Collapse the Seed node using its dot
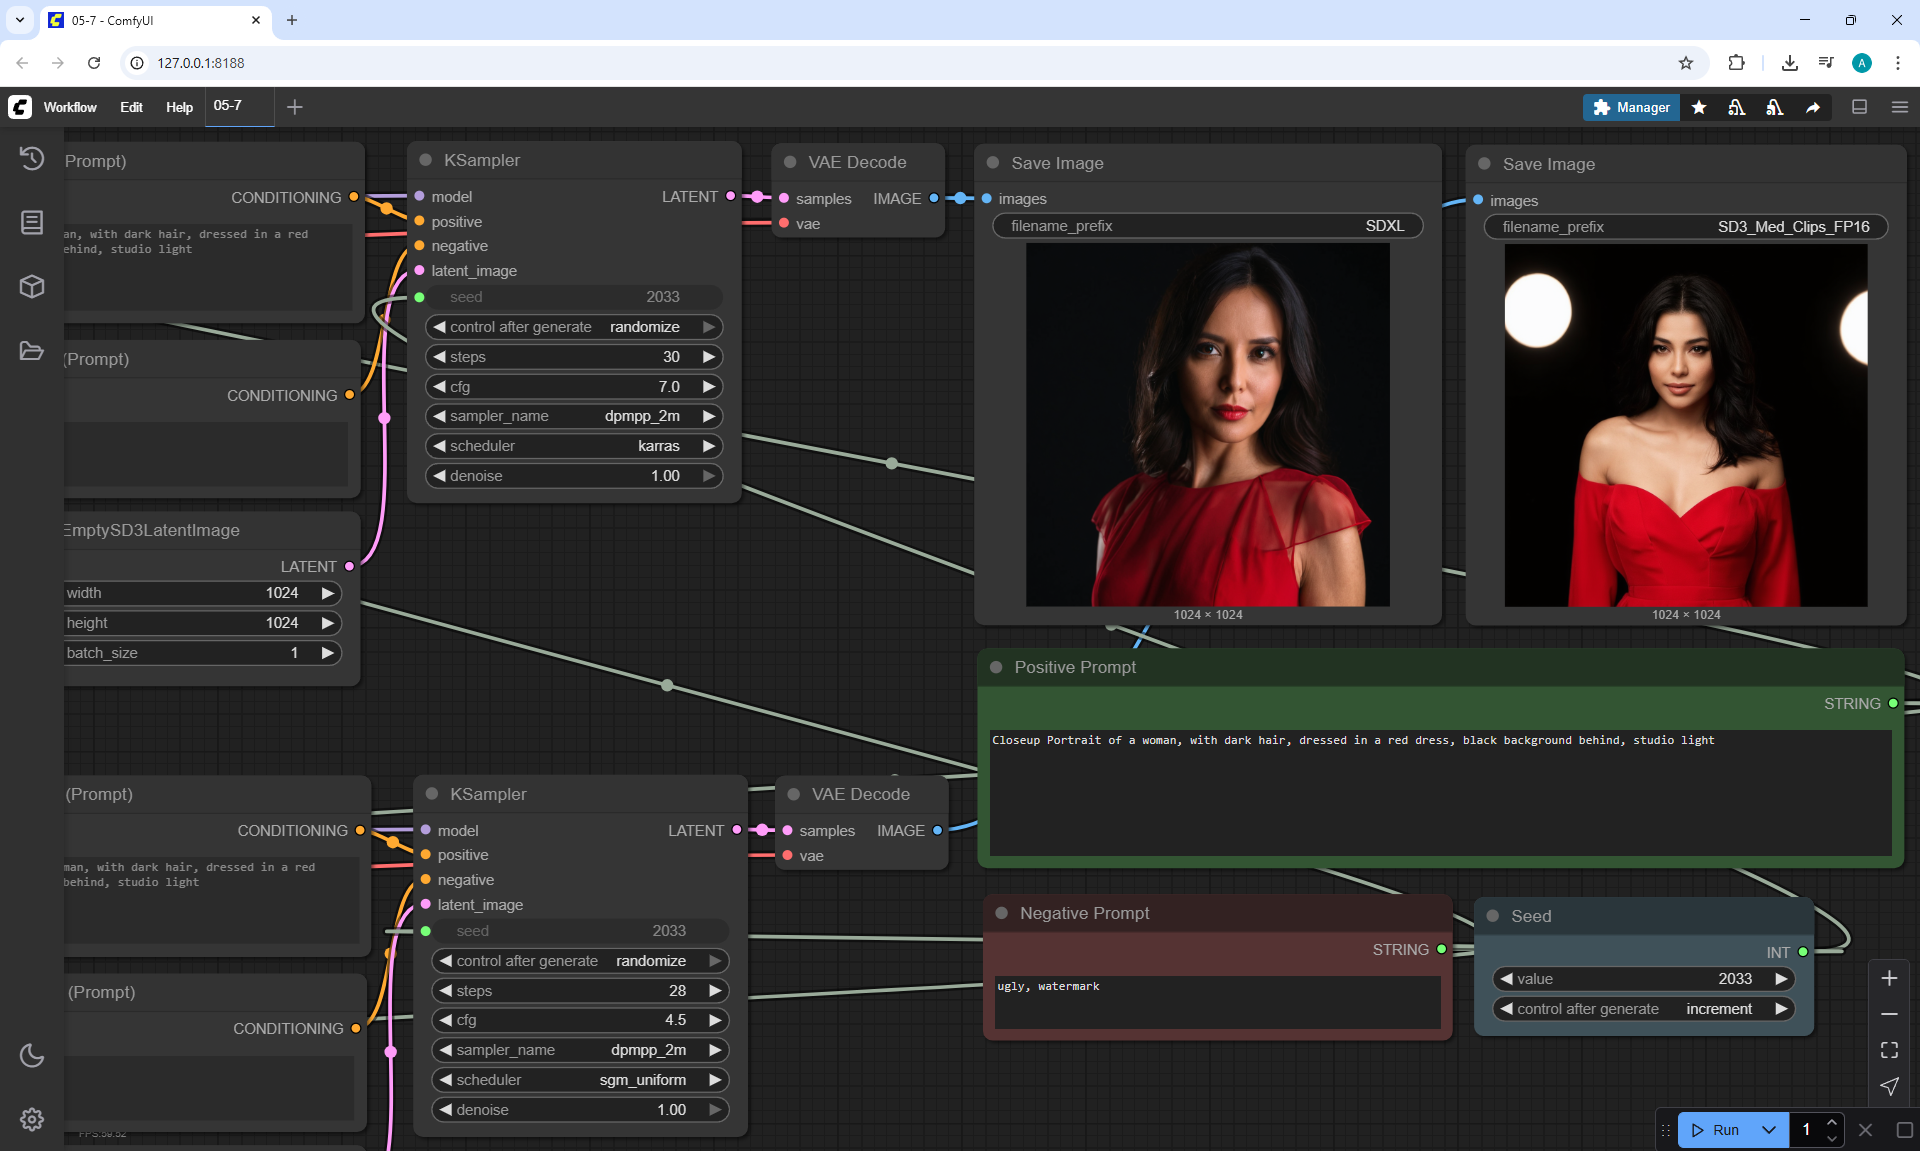Viewport: 1920px width, 1151px height. coord(1492,916)
